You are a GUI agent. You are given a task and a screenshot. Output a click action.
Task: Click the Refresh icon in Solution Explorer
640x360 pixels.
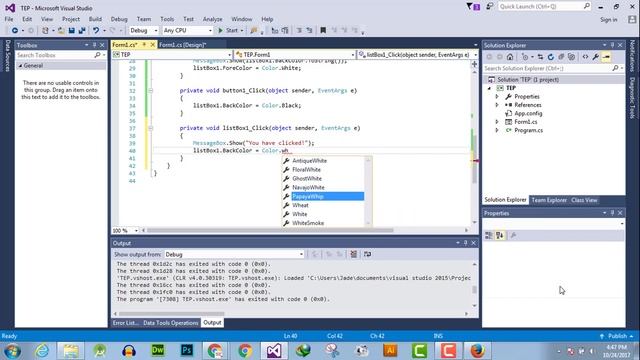tap(551, 57)
